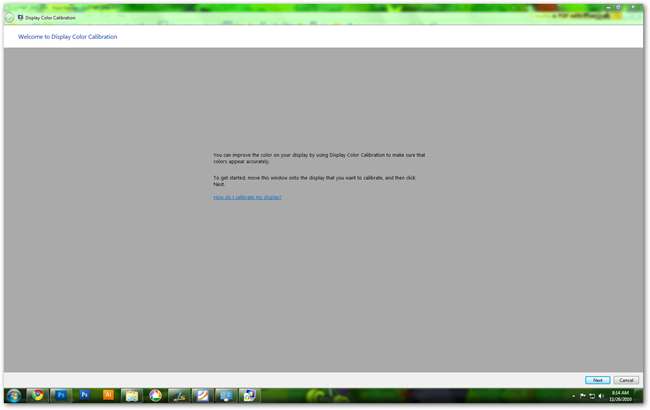The width and height of the screenshot is (650, 410).
Task: Open 'How do I calibrate my display?' link
Action: (247, 197)
